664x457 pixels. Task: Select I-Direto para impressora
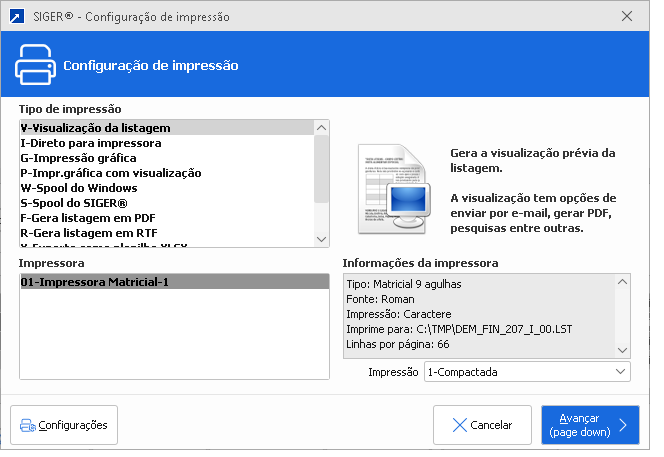click(x=167, y=143)
